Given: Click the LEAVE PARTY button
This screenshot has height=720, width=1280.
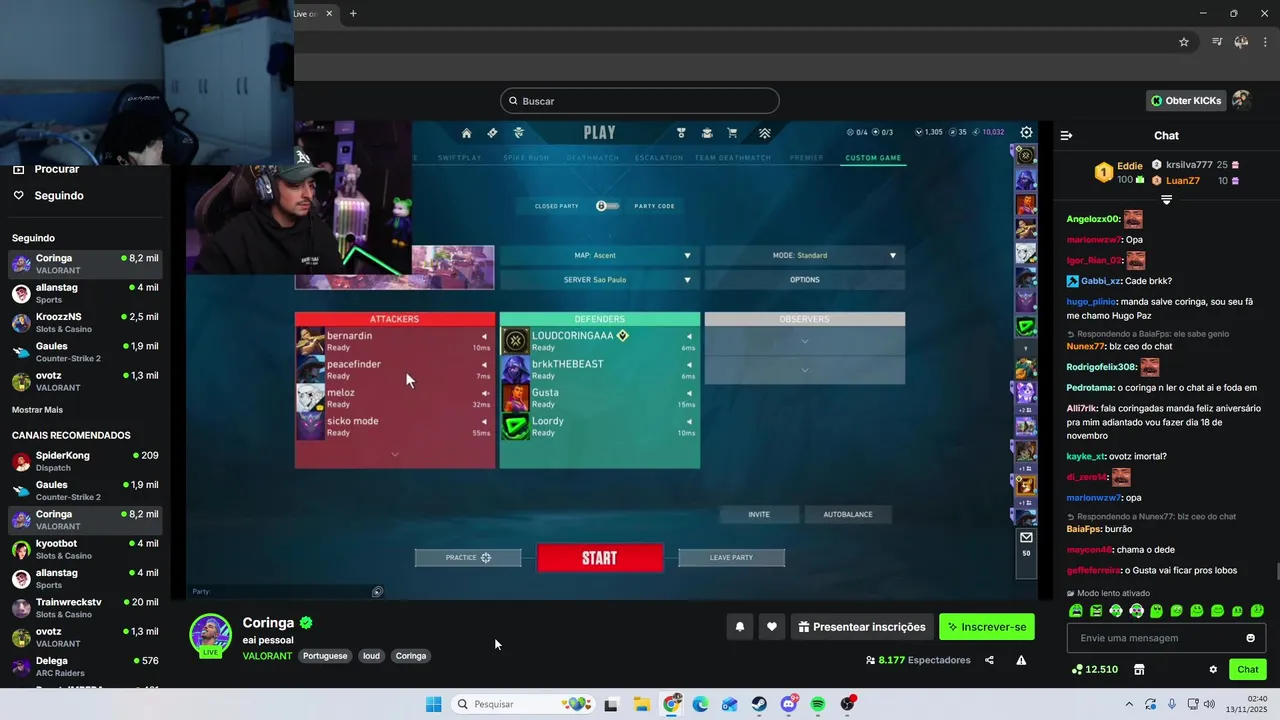Looking at the screenshot, I should click(731, 557).
